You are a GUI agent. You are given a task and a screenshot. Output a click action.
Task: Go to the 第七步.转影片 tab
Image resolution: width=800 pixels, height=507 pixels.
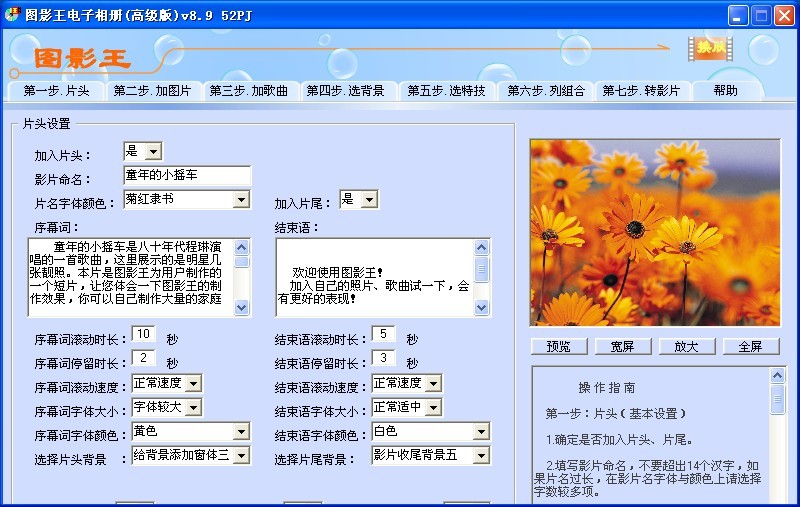click(641, 91)
